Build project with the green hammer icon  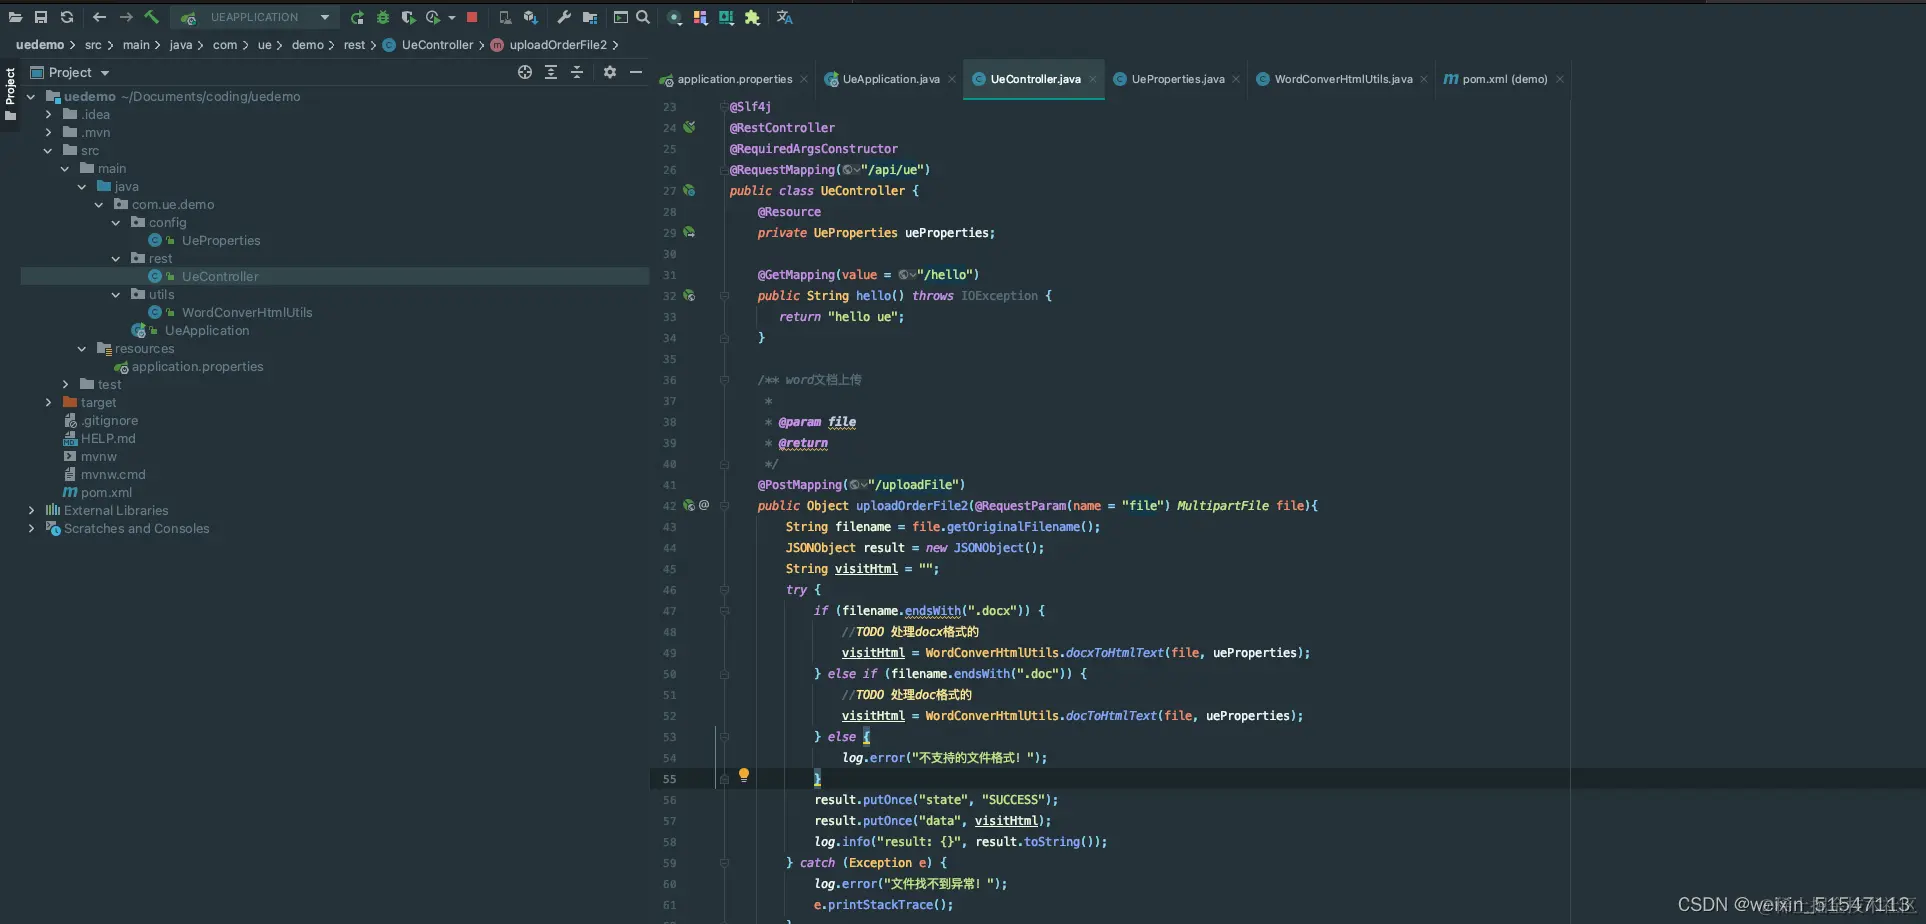click(x=152, y=17)
